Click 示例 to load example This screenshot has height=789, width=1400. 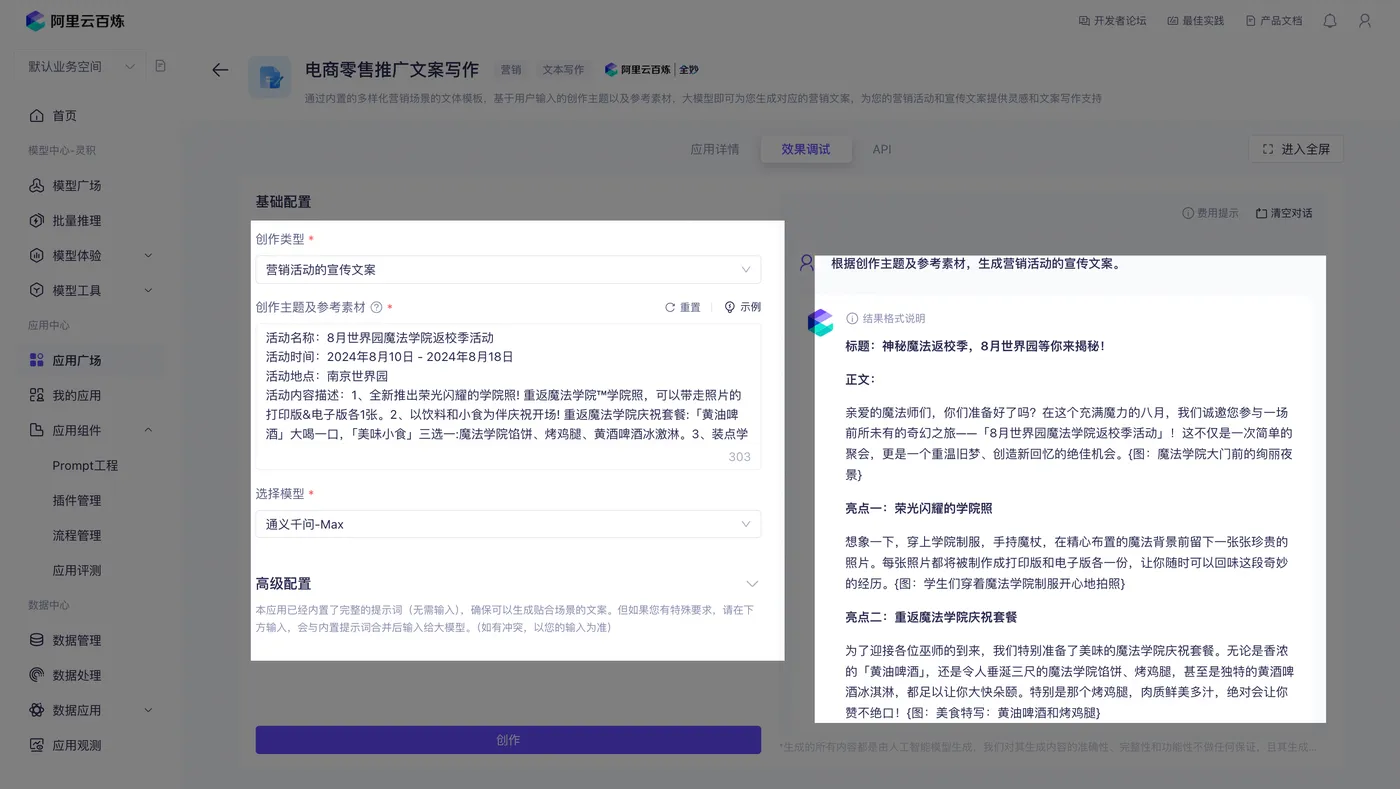point(743,308)
